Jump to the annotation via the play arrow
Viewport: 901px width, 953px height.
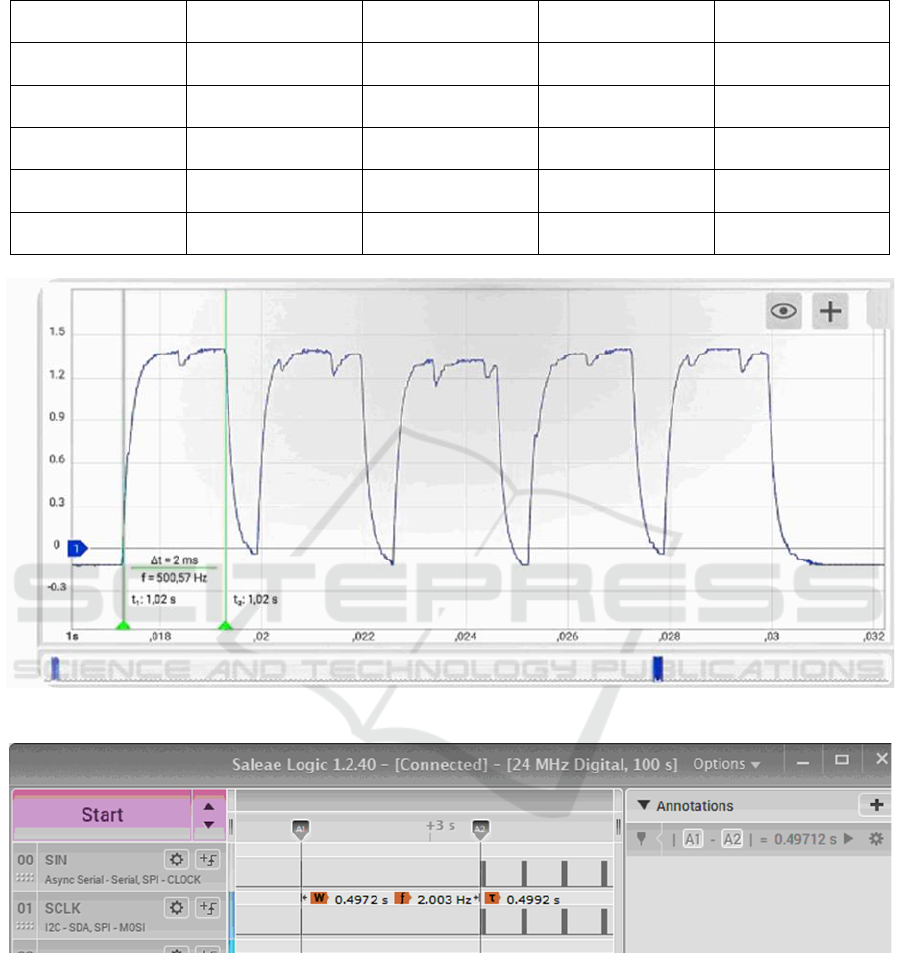849,839
